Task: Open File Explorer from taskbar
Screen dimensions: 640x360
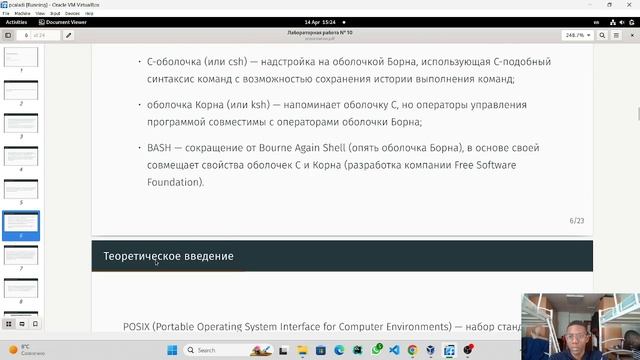Action: [302, 350]
